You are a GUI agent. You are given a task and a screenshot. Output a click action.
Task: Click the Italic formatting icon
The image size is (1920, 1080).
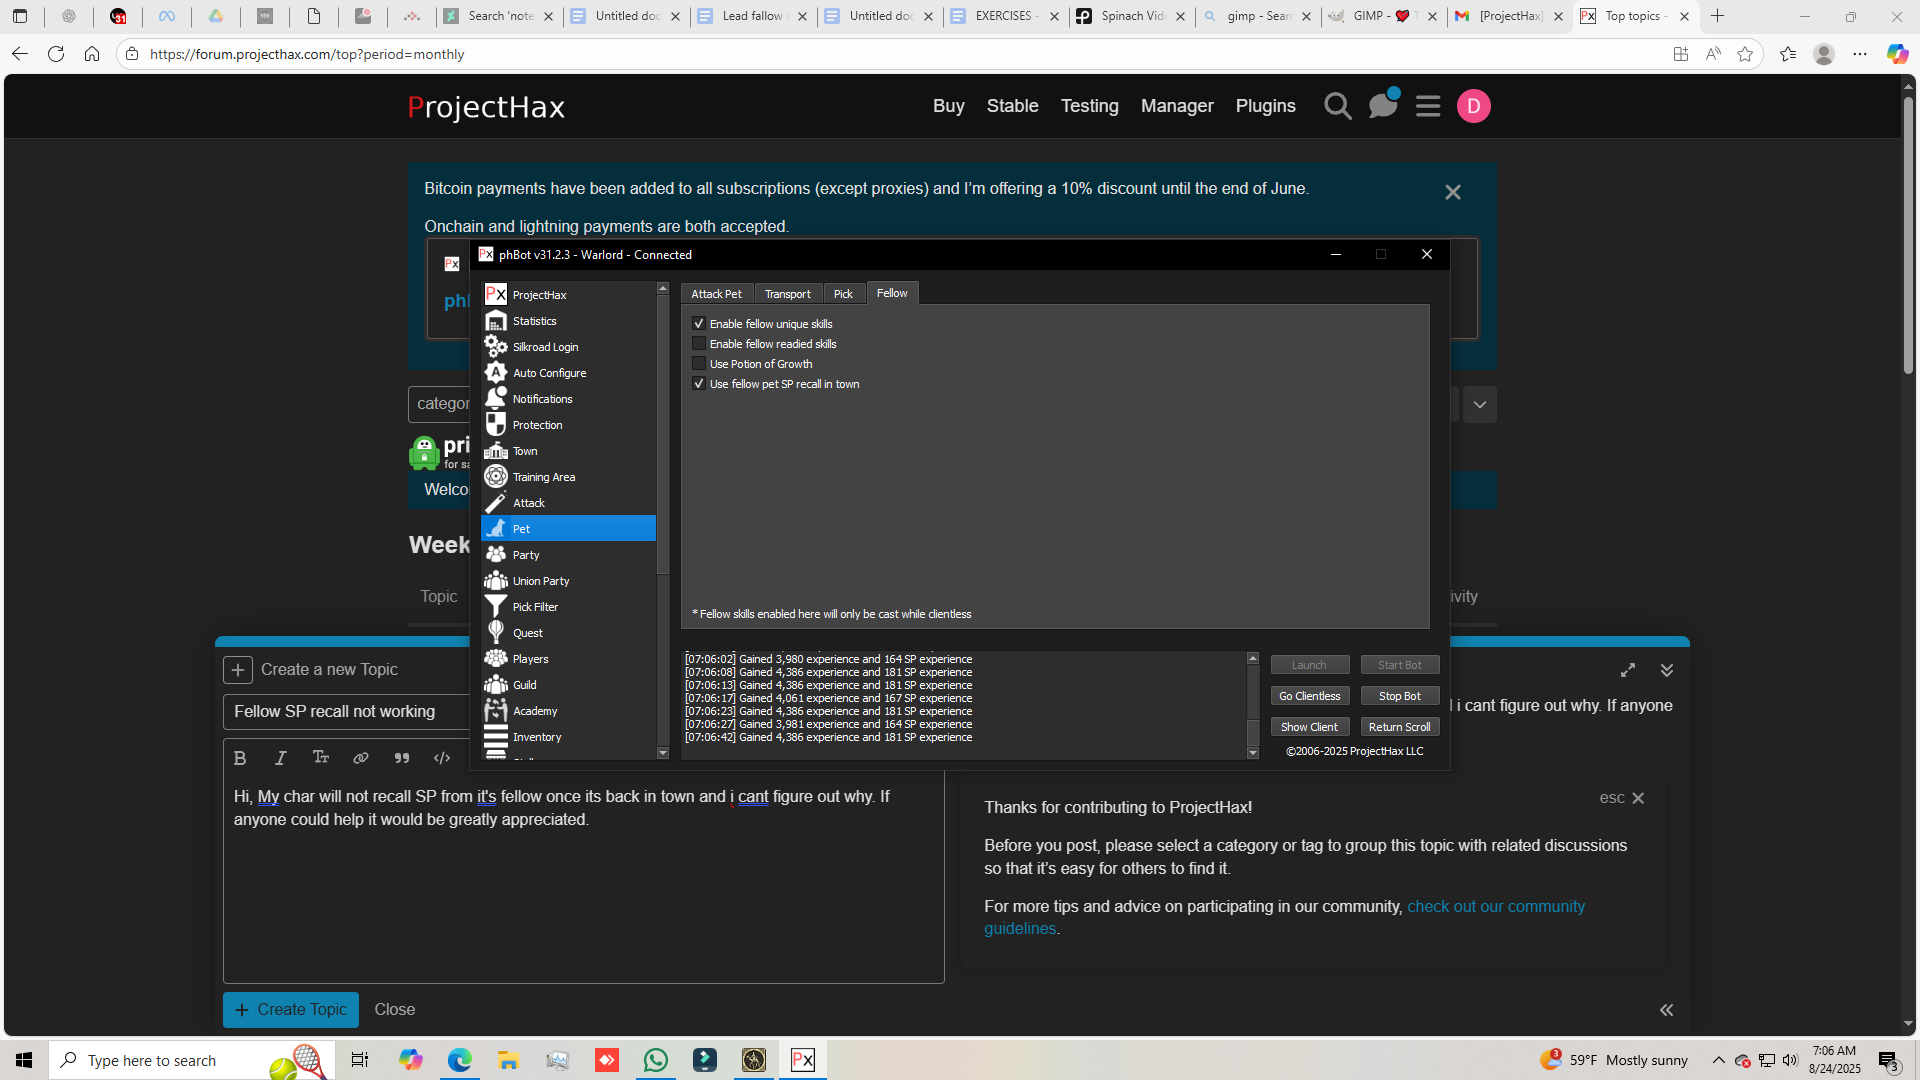pyautogui.click(x=281, y=758)
